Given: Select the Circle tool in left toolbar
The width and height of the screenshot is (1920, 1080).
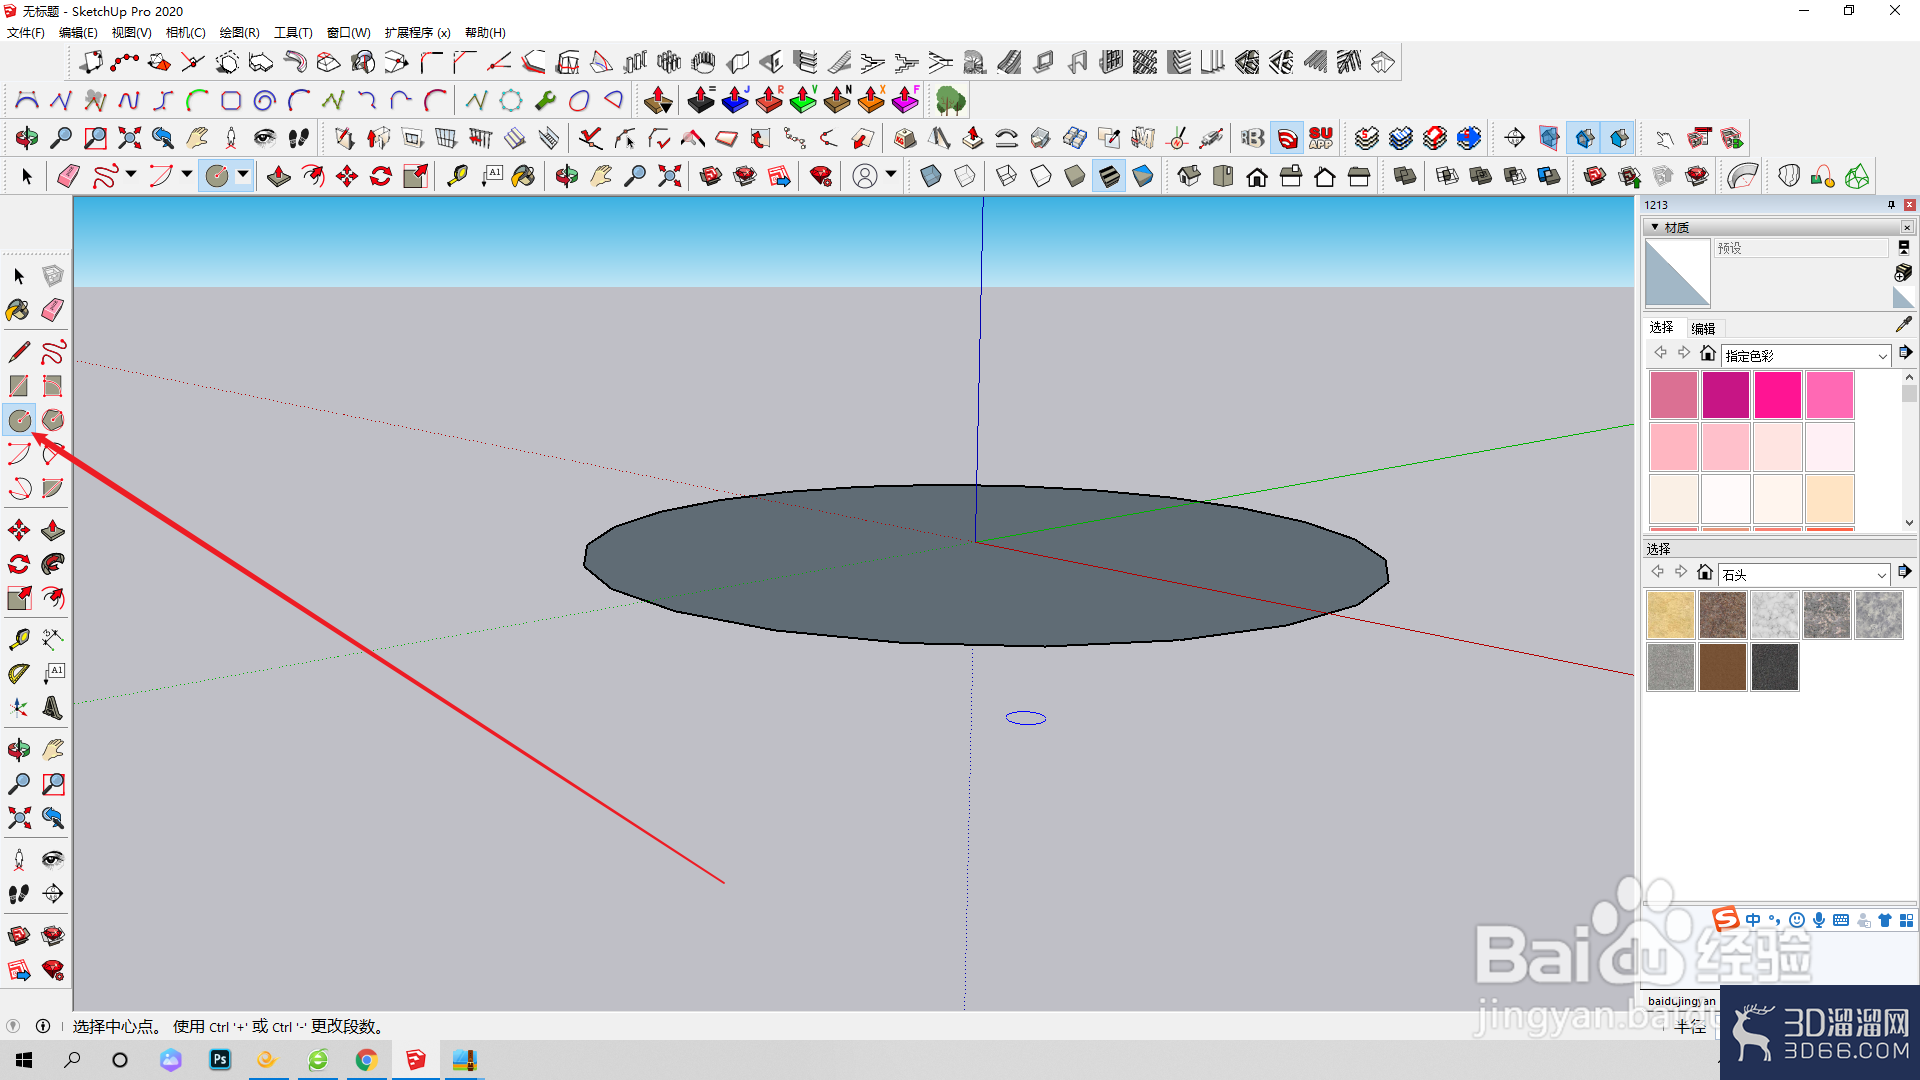Looking at the screenshot, I should 19,420.
